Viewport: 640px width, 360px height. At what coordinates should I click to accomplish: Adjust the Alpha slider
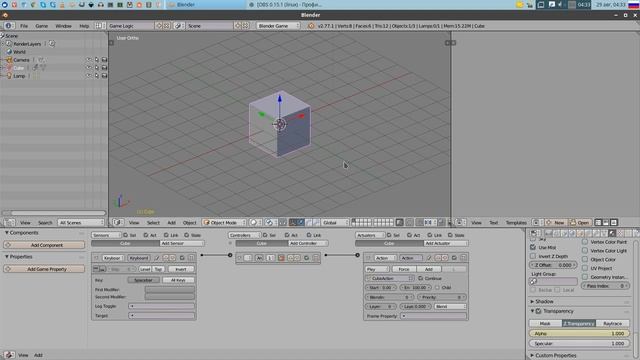(x=580, y=333)
